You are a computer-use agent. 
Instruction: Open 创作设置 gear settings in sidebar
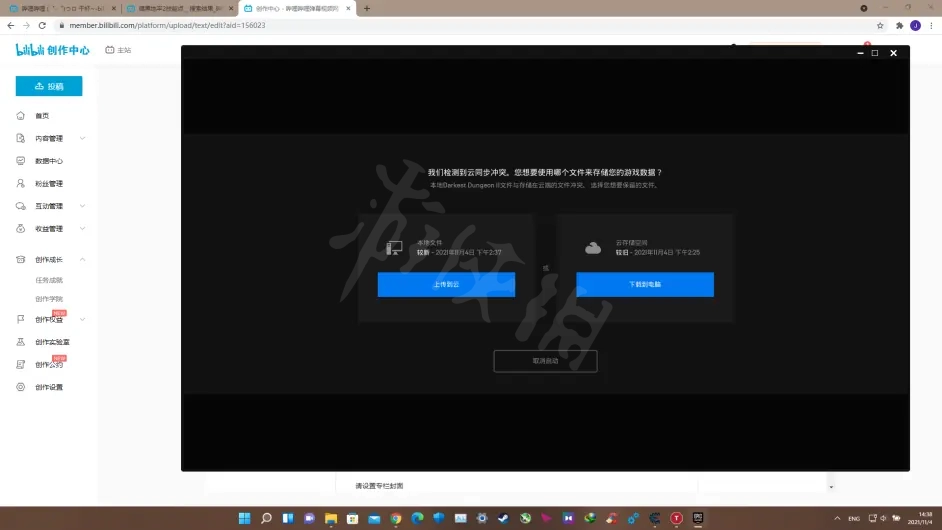pyautogui.click(x=49, y=387)
